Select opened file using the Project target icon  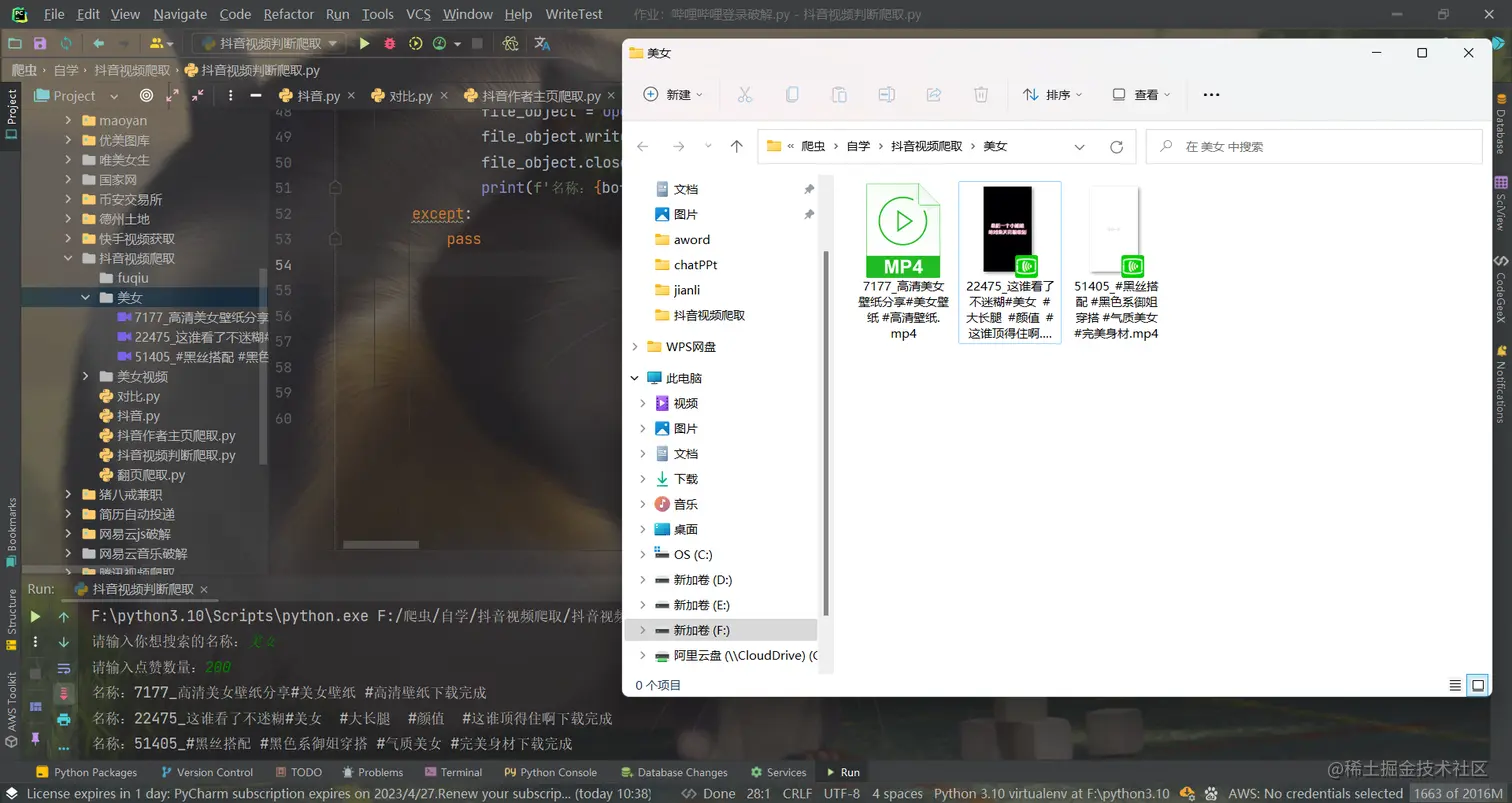[147, 96]
